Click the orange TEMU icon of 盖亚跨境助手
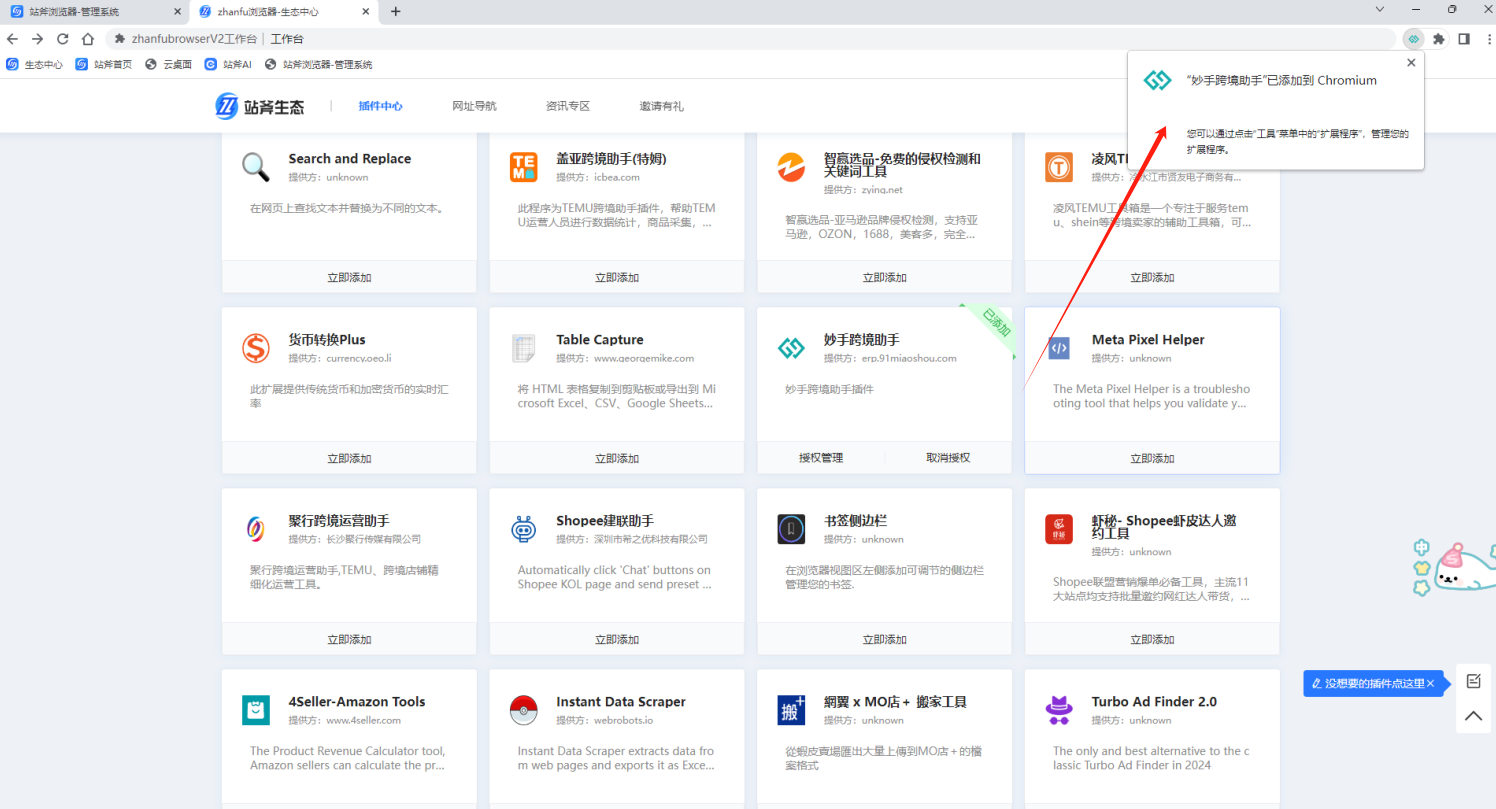1496x809 pixels. (x=524, y=167)
